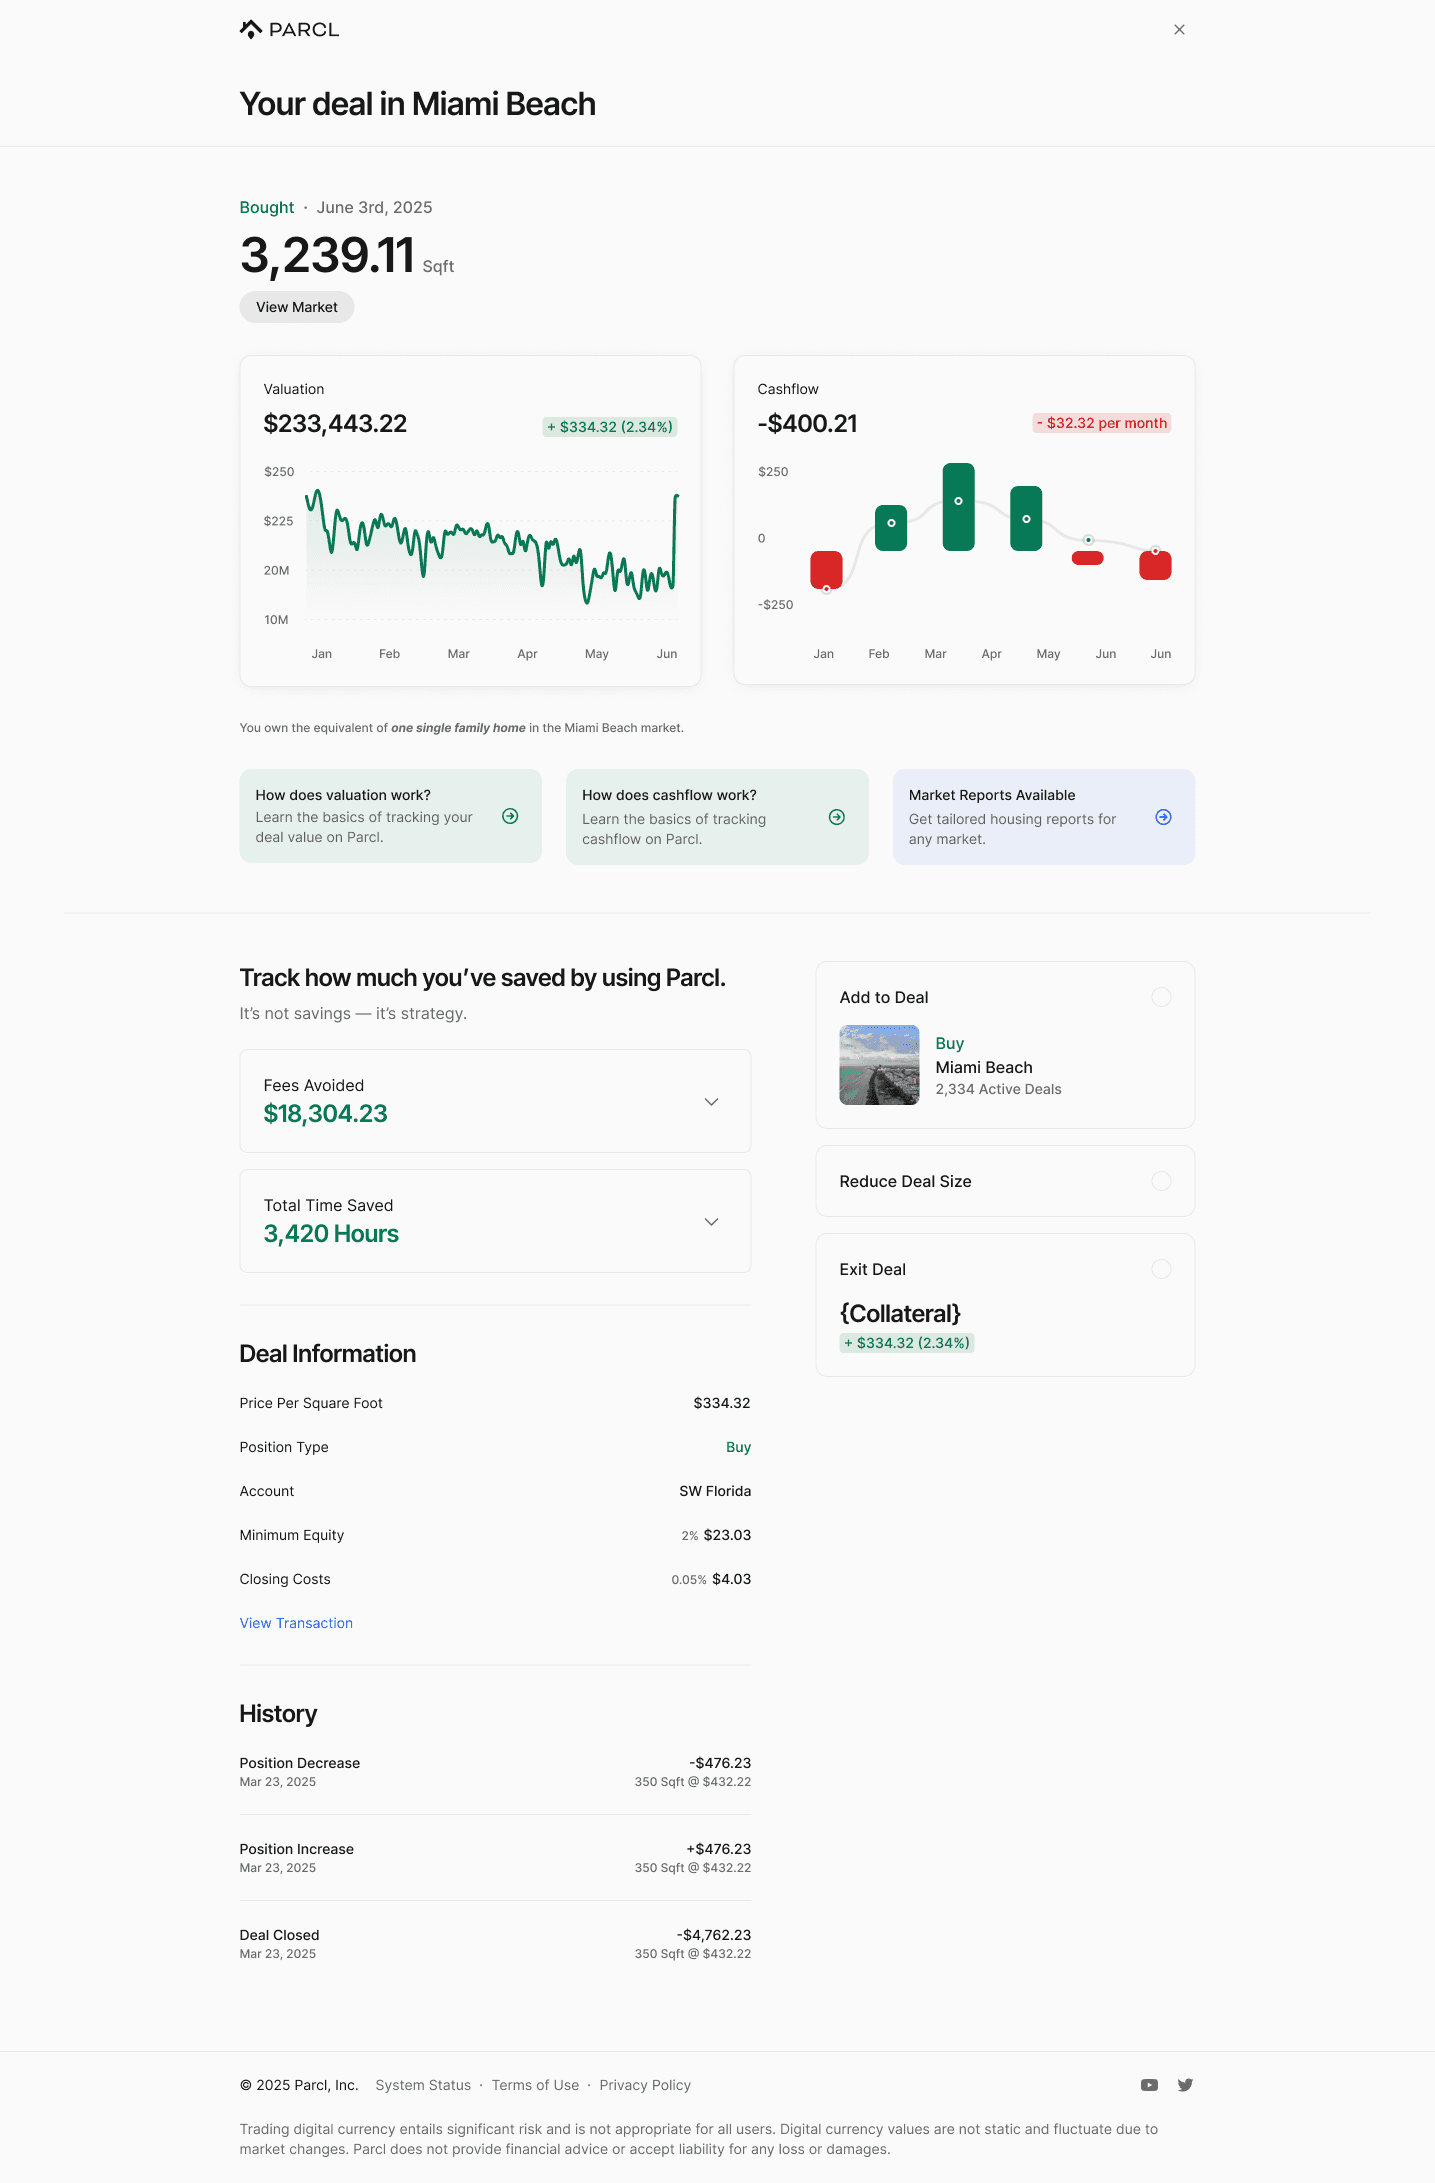Click the 'Position Increase' history row
The height and width of the screenshot is (2183, 1435).
coord(495,1858)
